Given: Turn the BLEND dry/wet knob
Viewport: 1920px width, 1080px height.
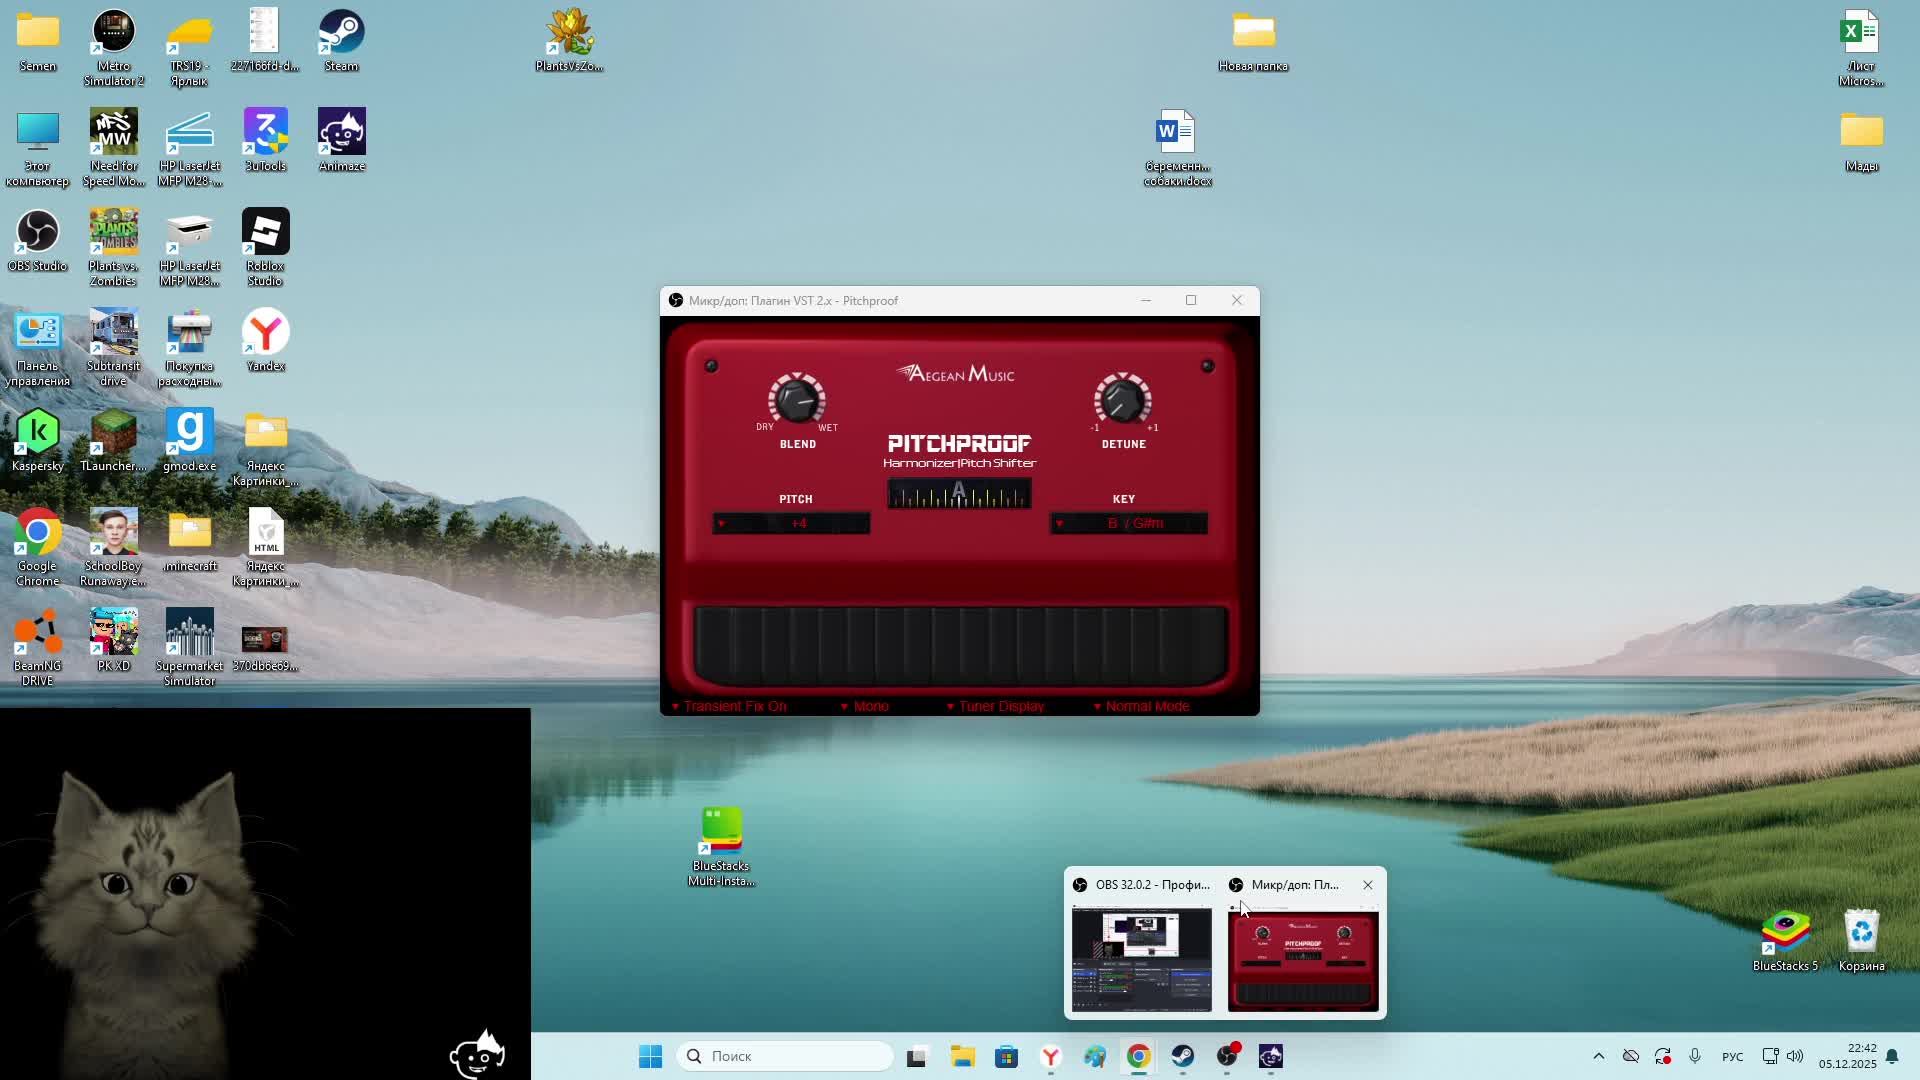Looking at the screenshot, I should click(x=796, y=401).
